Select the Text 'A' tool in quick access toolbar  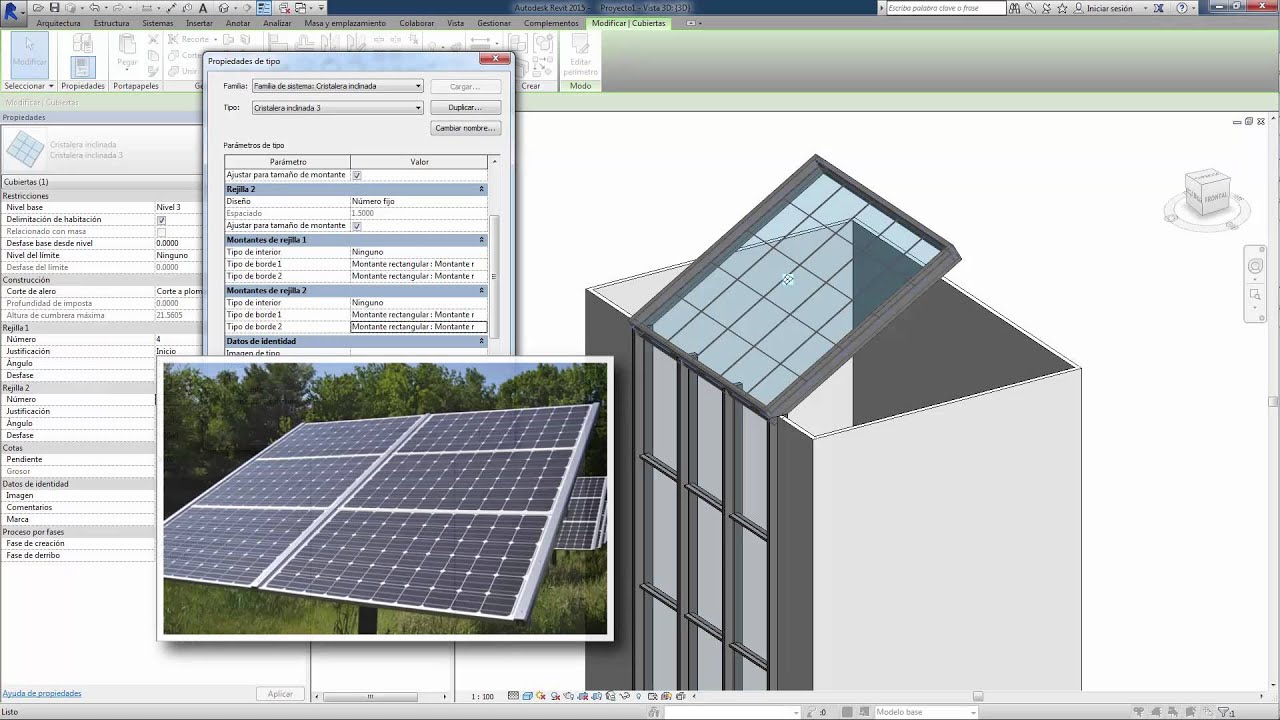point(203,8)
